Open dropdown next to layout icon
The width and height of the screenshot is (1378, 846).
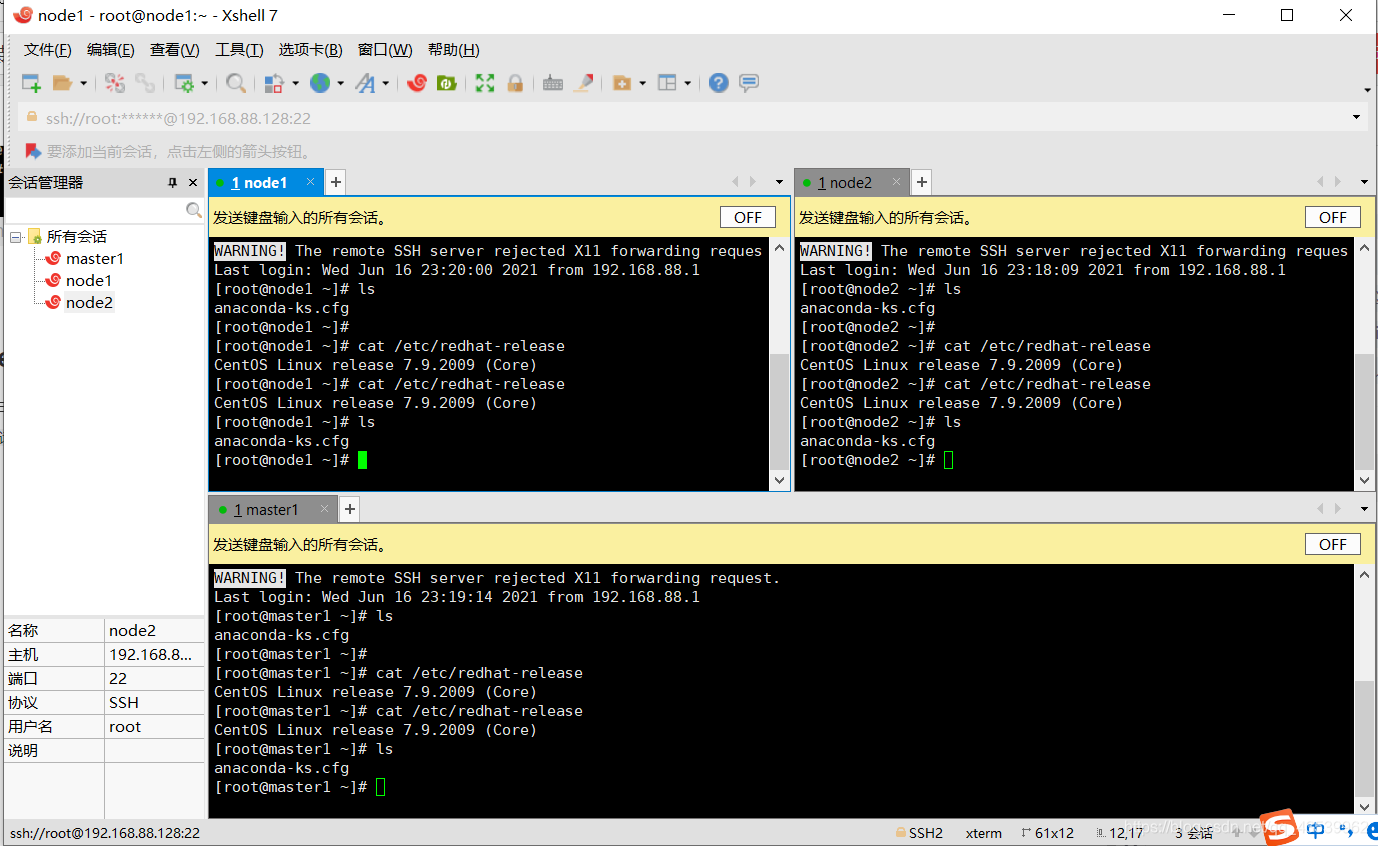(688, 84)
